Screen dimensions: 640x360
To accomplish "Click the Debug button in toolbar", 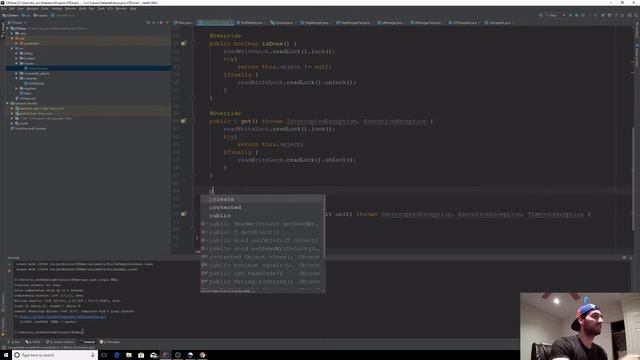I will (x=577, y=15).
